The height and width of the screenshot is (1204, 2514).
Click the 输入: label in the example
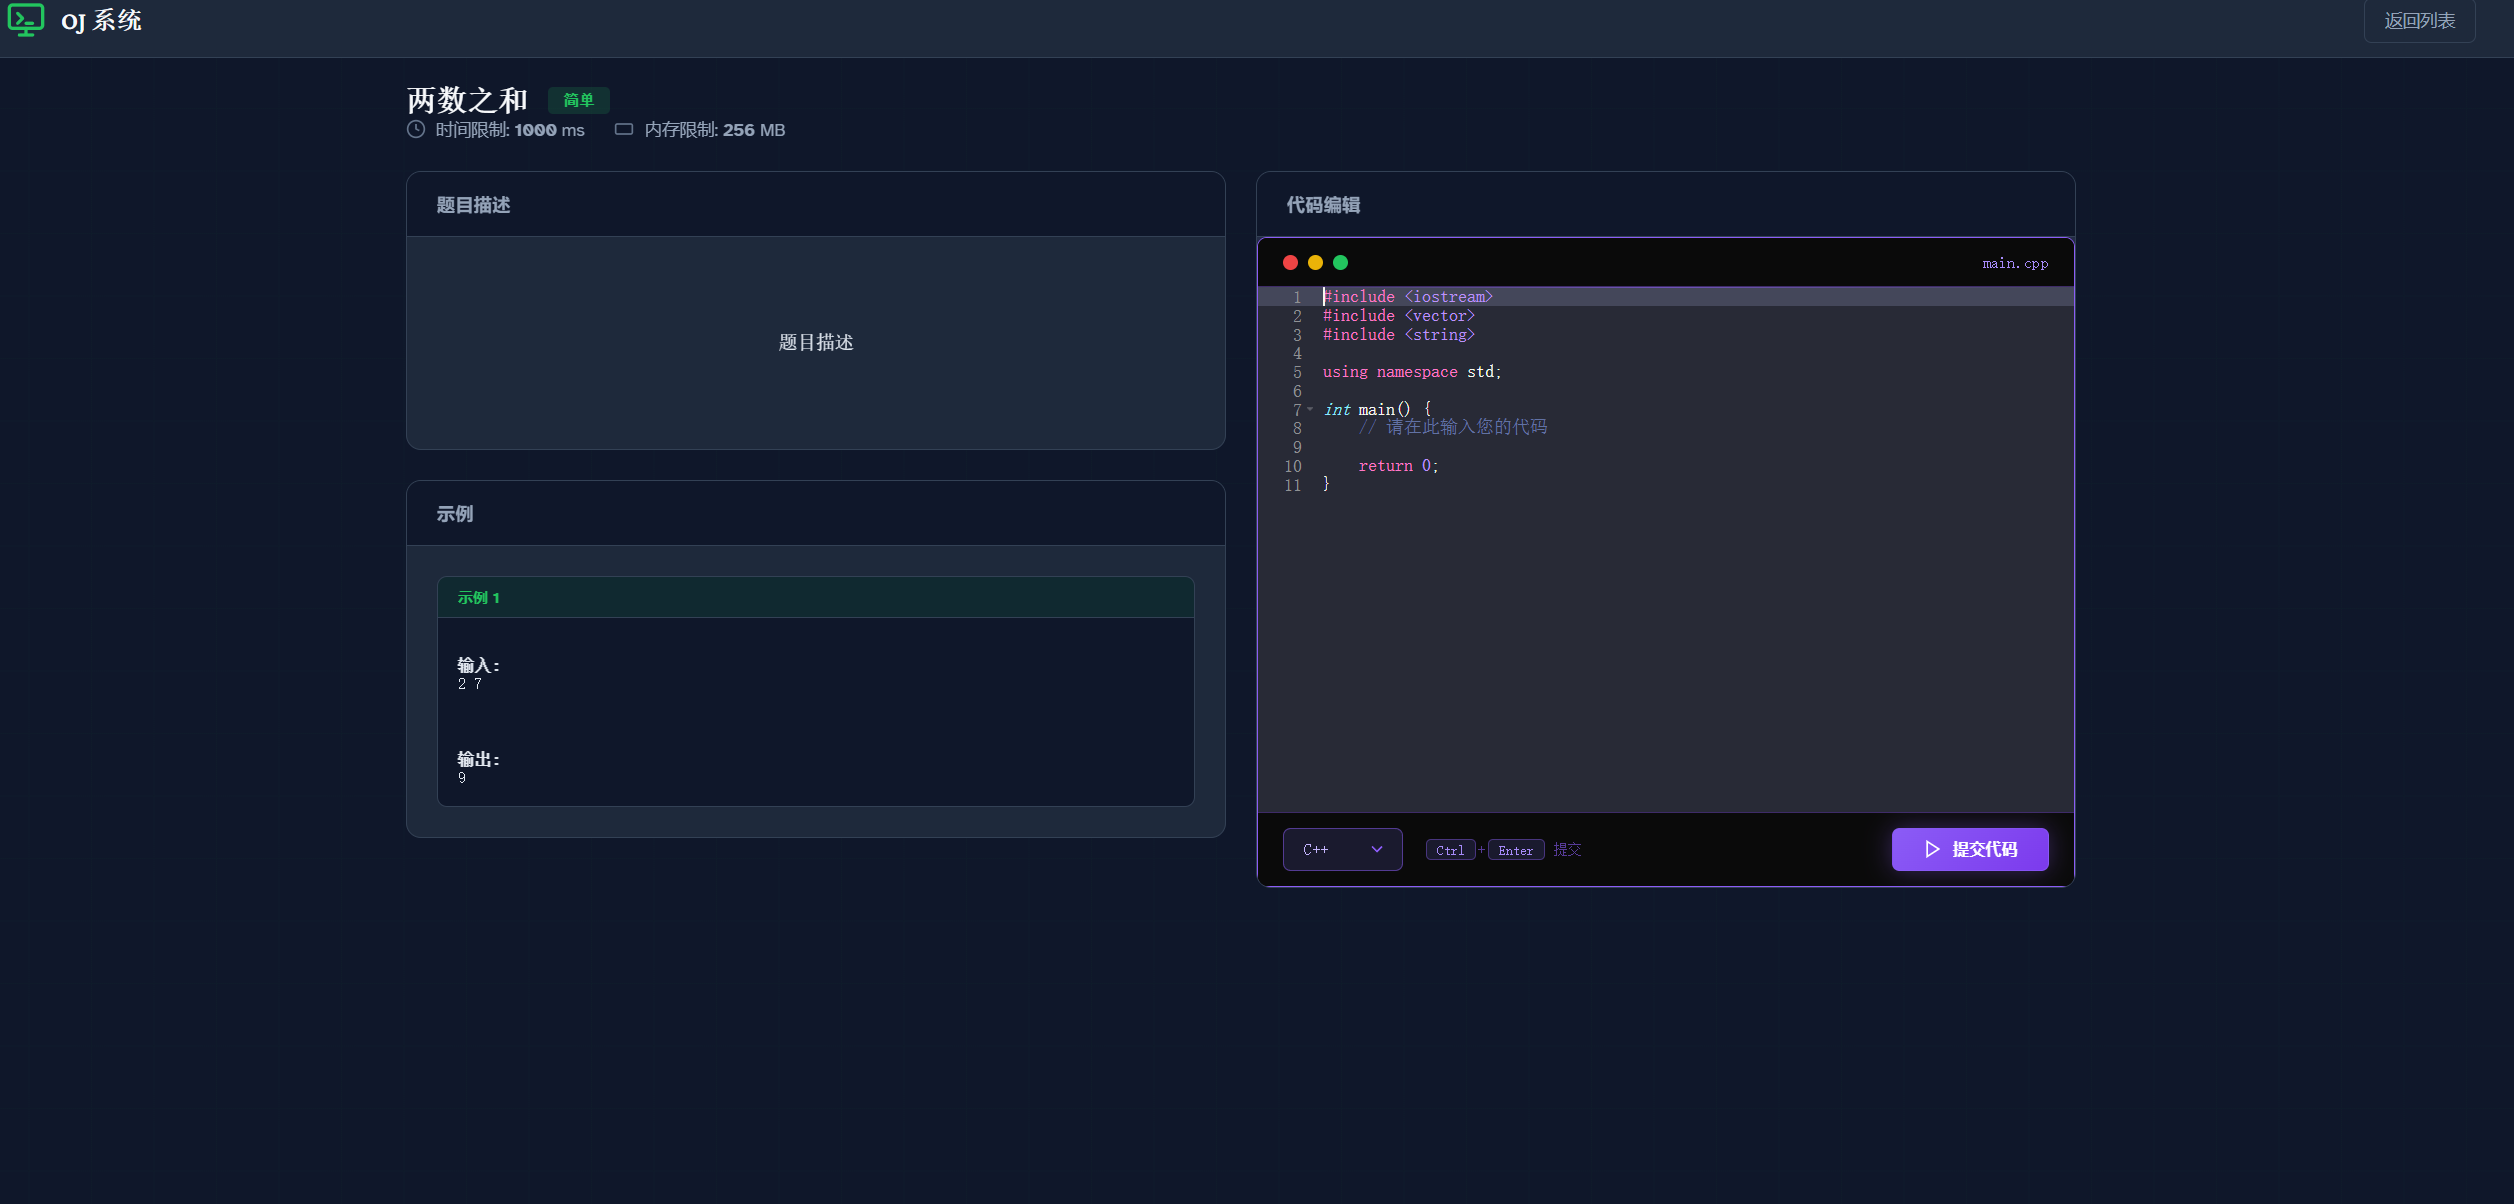(x=478, y=666)
